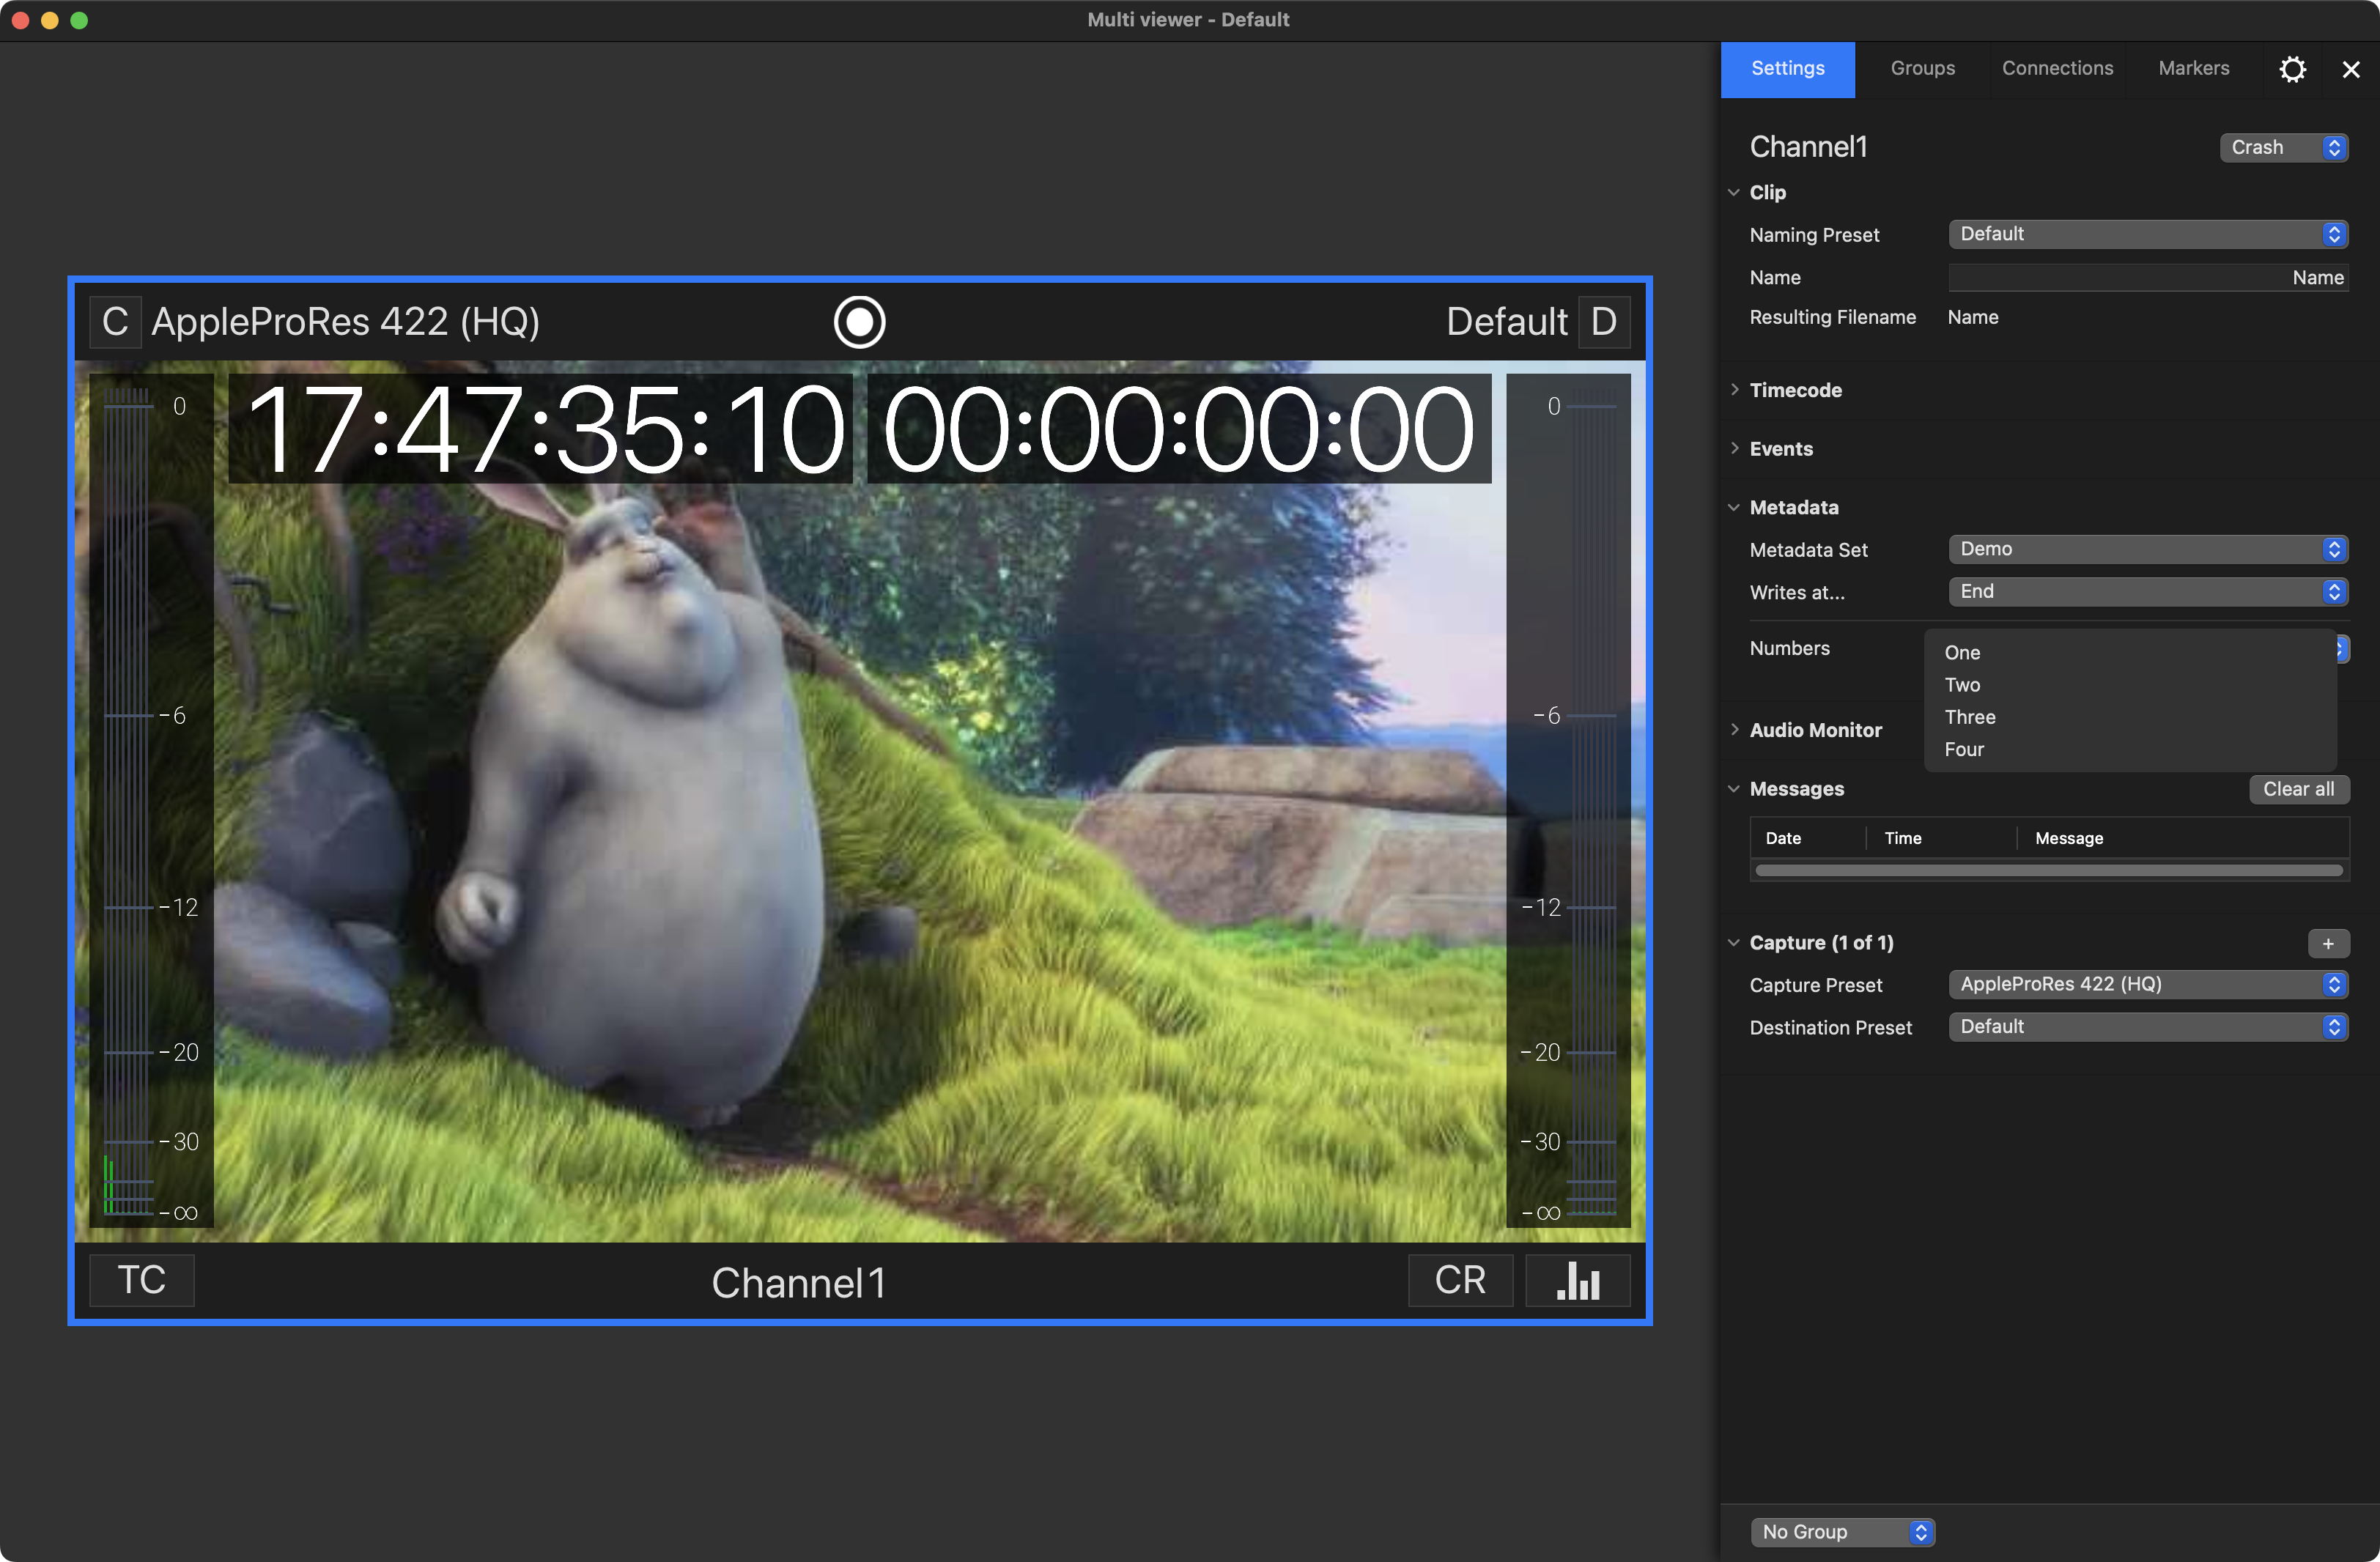Click the Message column header
The width and height of the screenshot is (2380, 1562).
(2183, 838)
